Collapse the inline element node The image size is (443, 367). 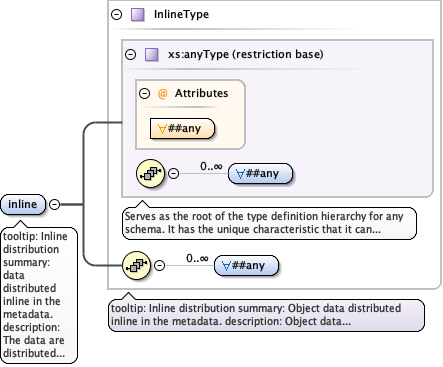(55, 204)
